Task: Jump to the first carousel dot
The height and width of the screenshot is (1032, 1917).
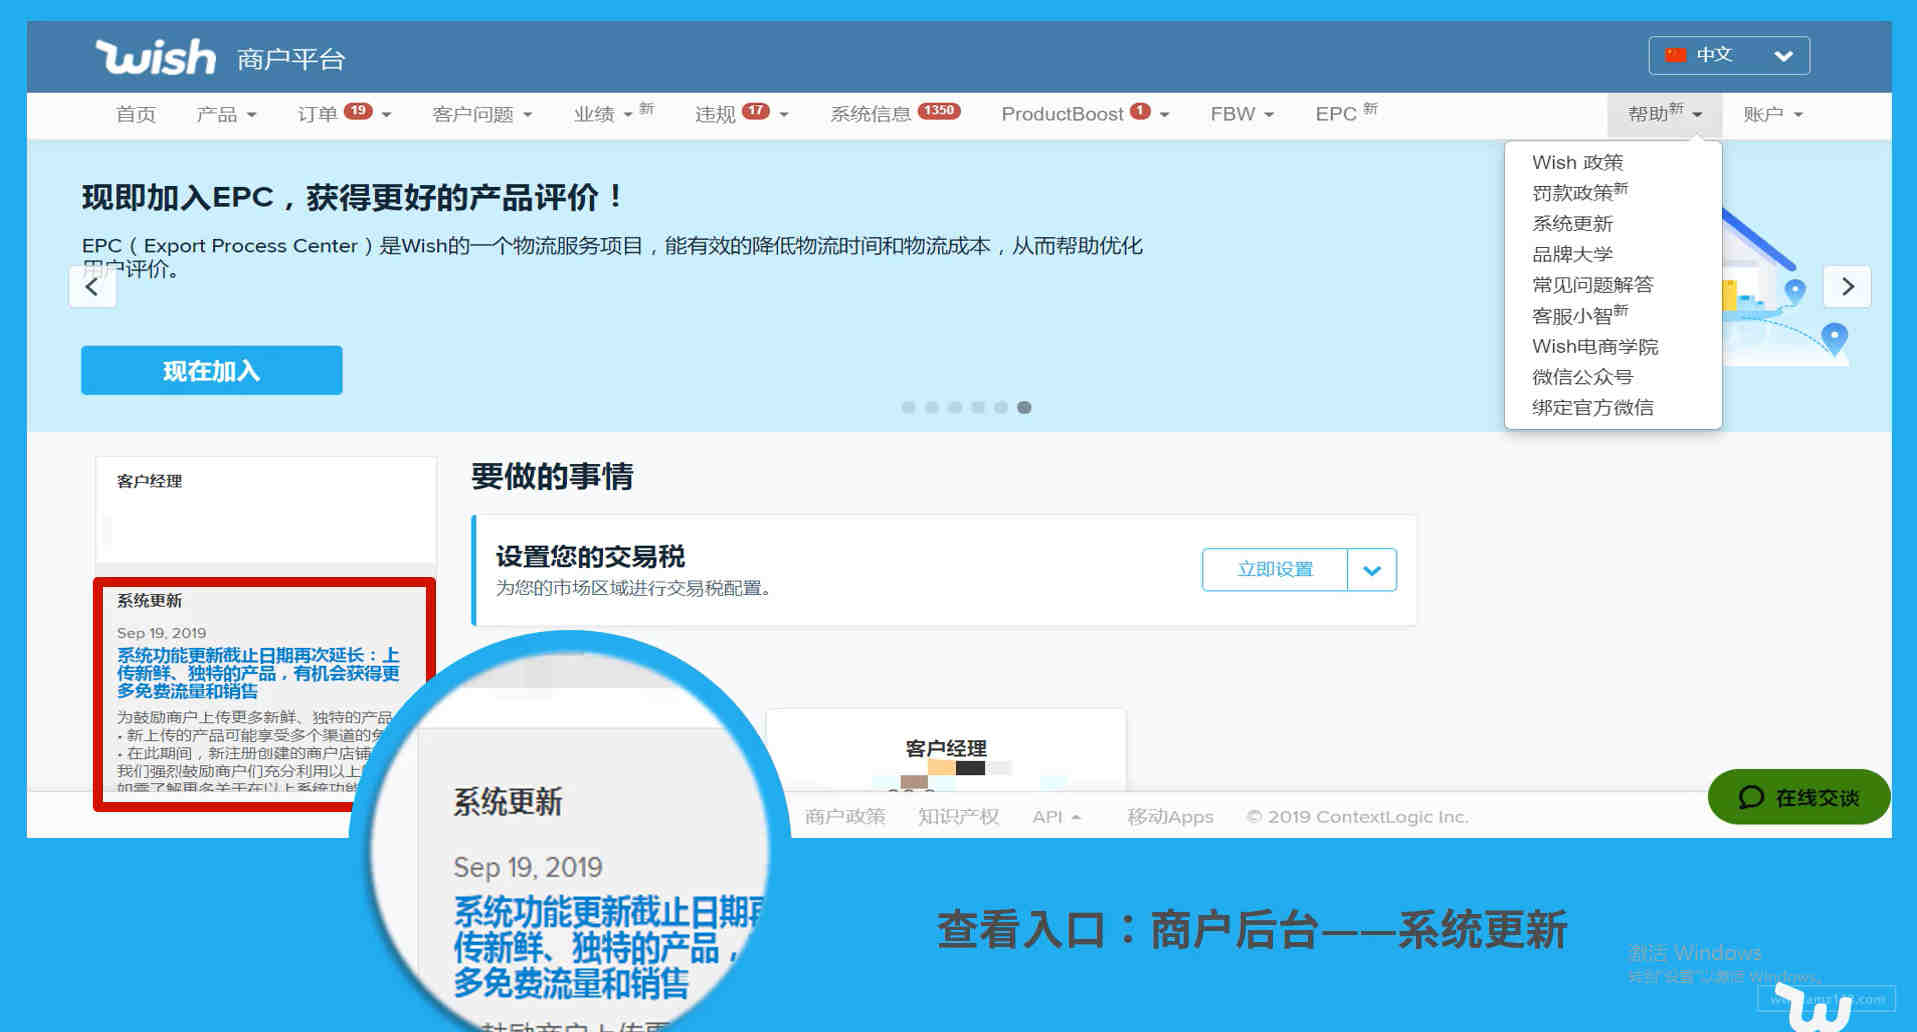Action: [x=908, y=407]
